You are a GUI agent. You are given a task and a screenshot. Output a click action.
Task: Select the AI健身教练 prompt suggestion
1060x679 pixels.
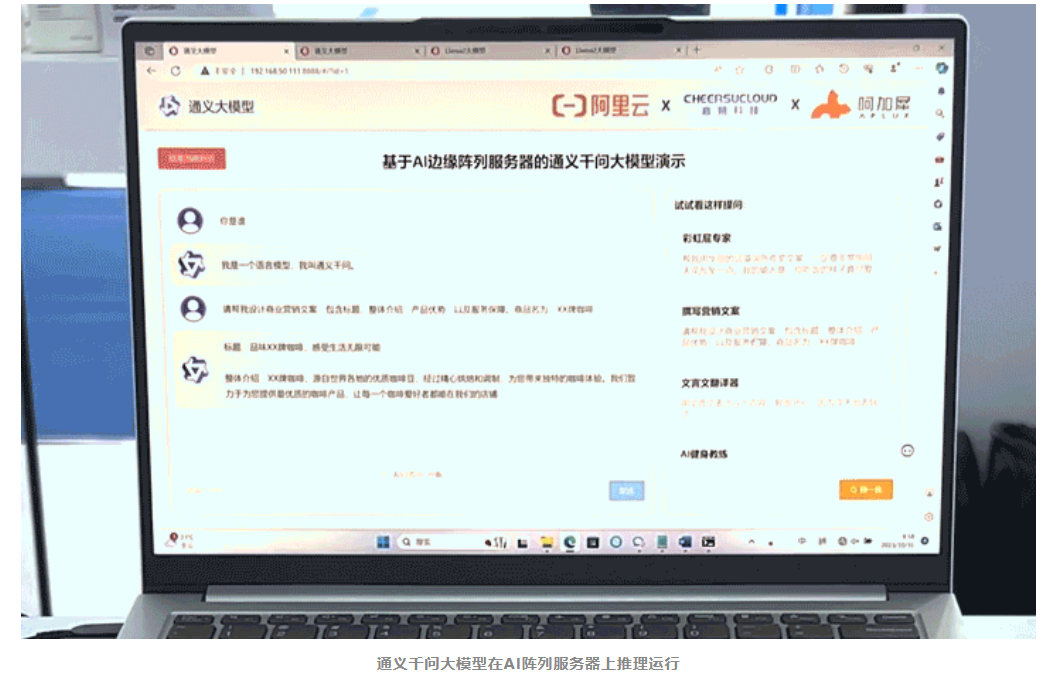(x=704, y=454)
